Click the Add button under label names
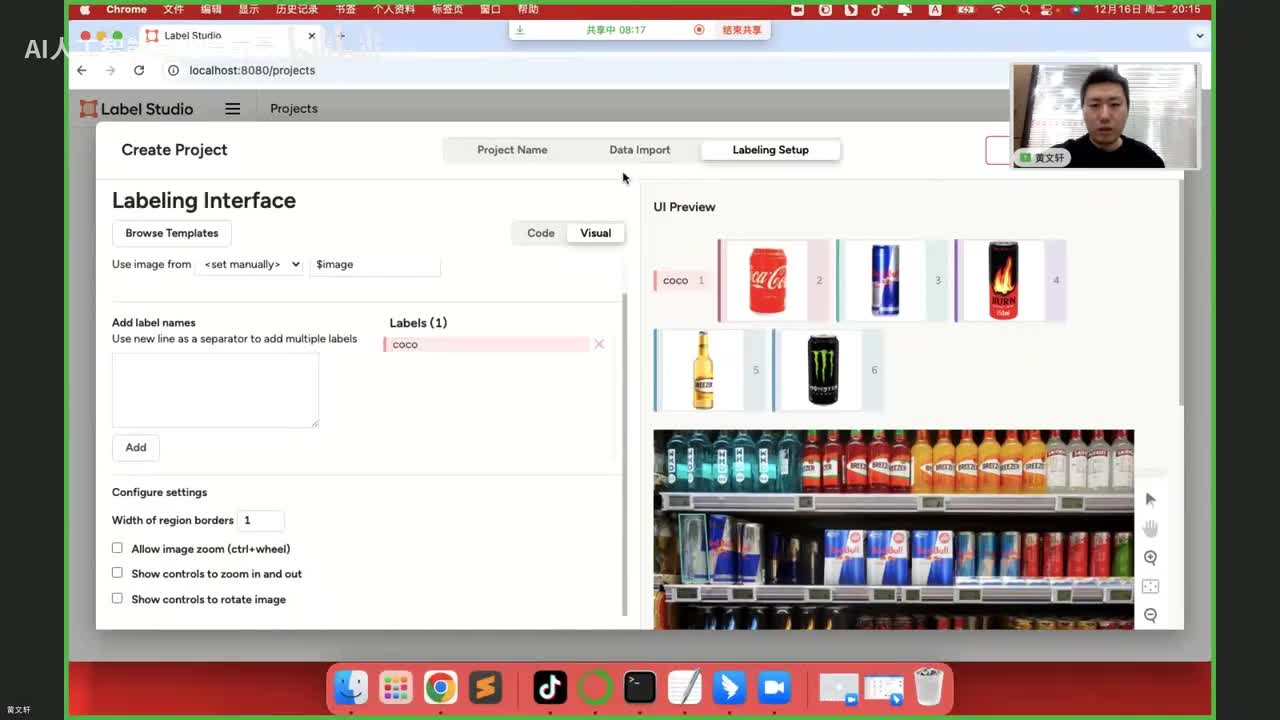Screen dimensions: 1280x720 pos(136,447)
